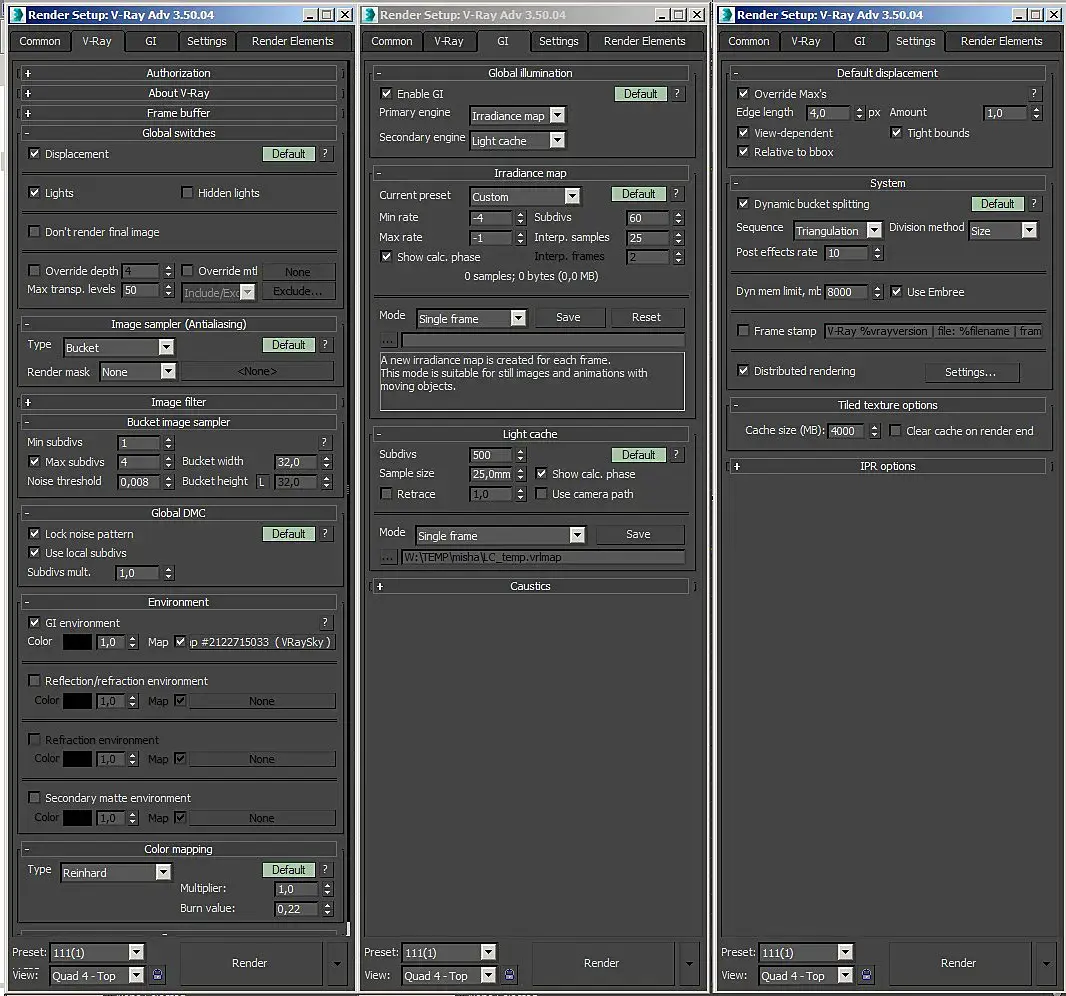Switch to the Settings tab in middle window
This screenshot has height=996, width=1066.
(x=559, y=41)
